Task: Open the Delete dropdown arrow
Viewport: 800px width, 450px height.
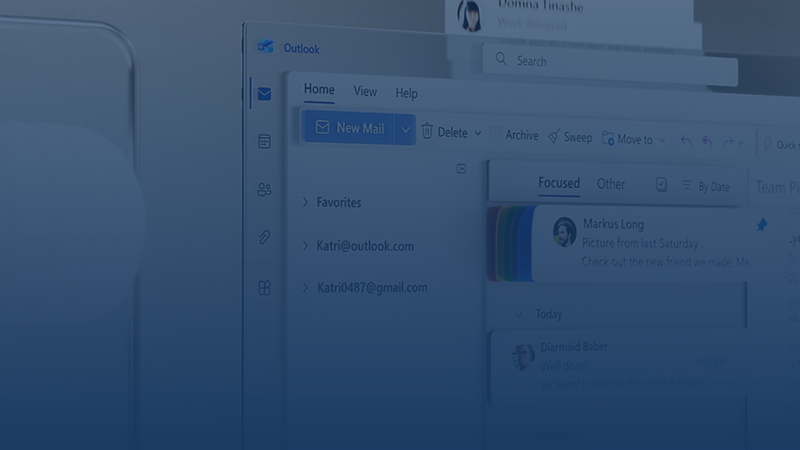Action: (478, 133)
